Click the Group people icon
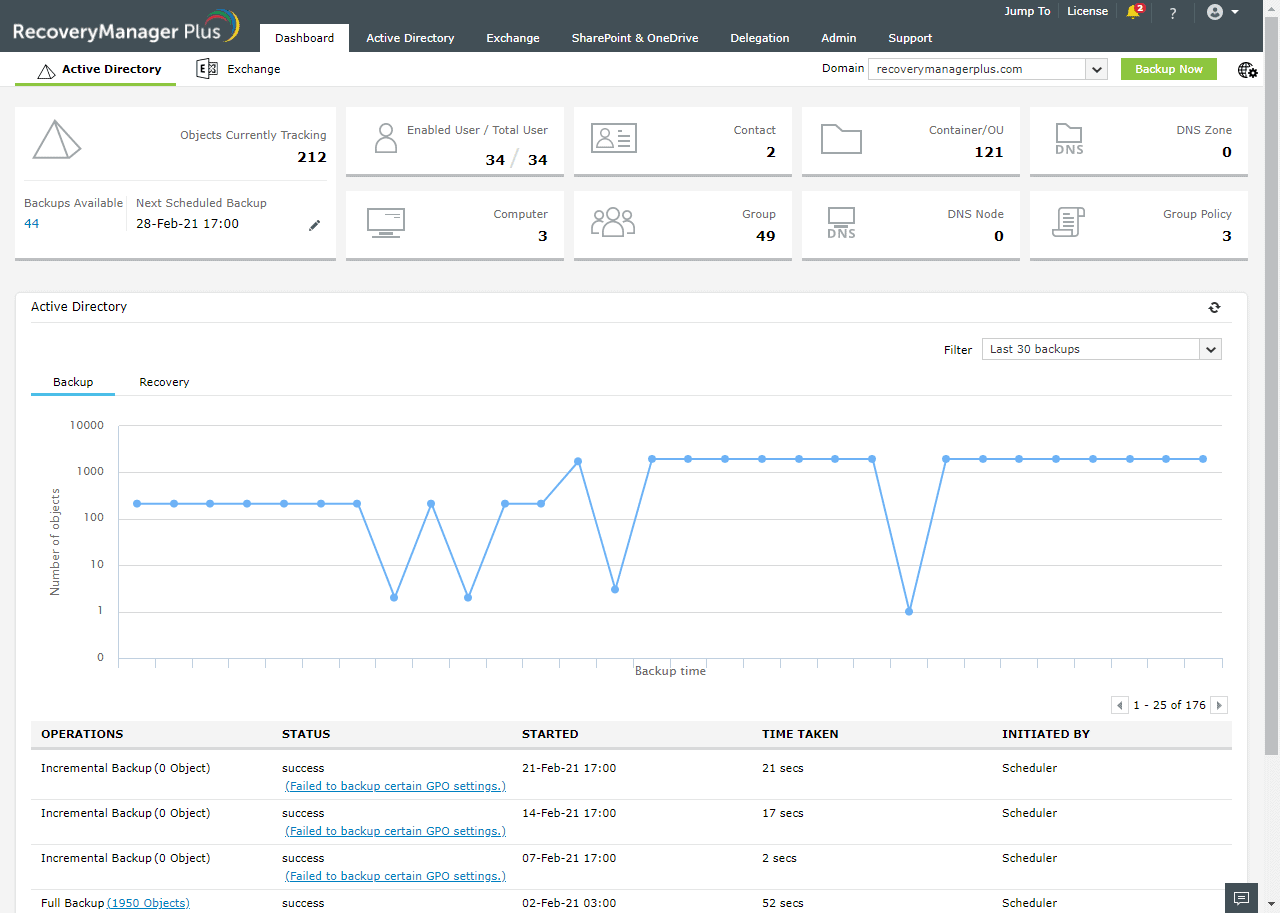 (x=613, y=222)
